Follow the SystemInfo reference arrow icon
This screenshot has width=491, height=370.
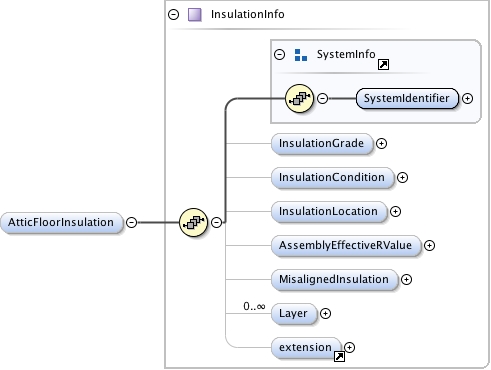point(383,64)
